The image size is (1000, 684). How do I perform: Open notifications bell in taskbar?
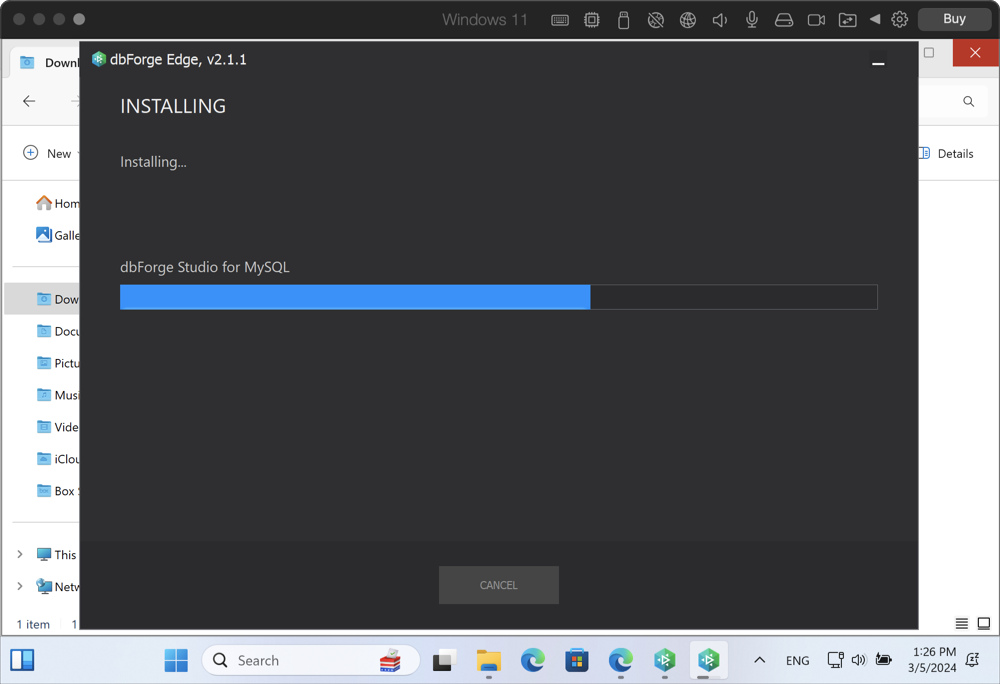(x=973, y=660)
